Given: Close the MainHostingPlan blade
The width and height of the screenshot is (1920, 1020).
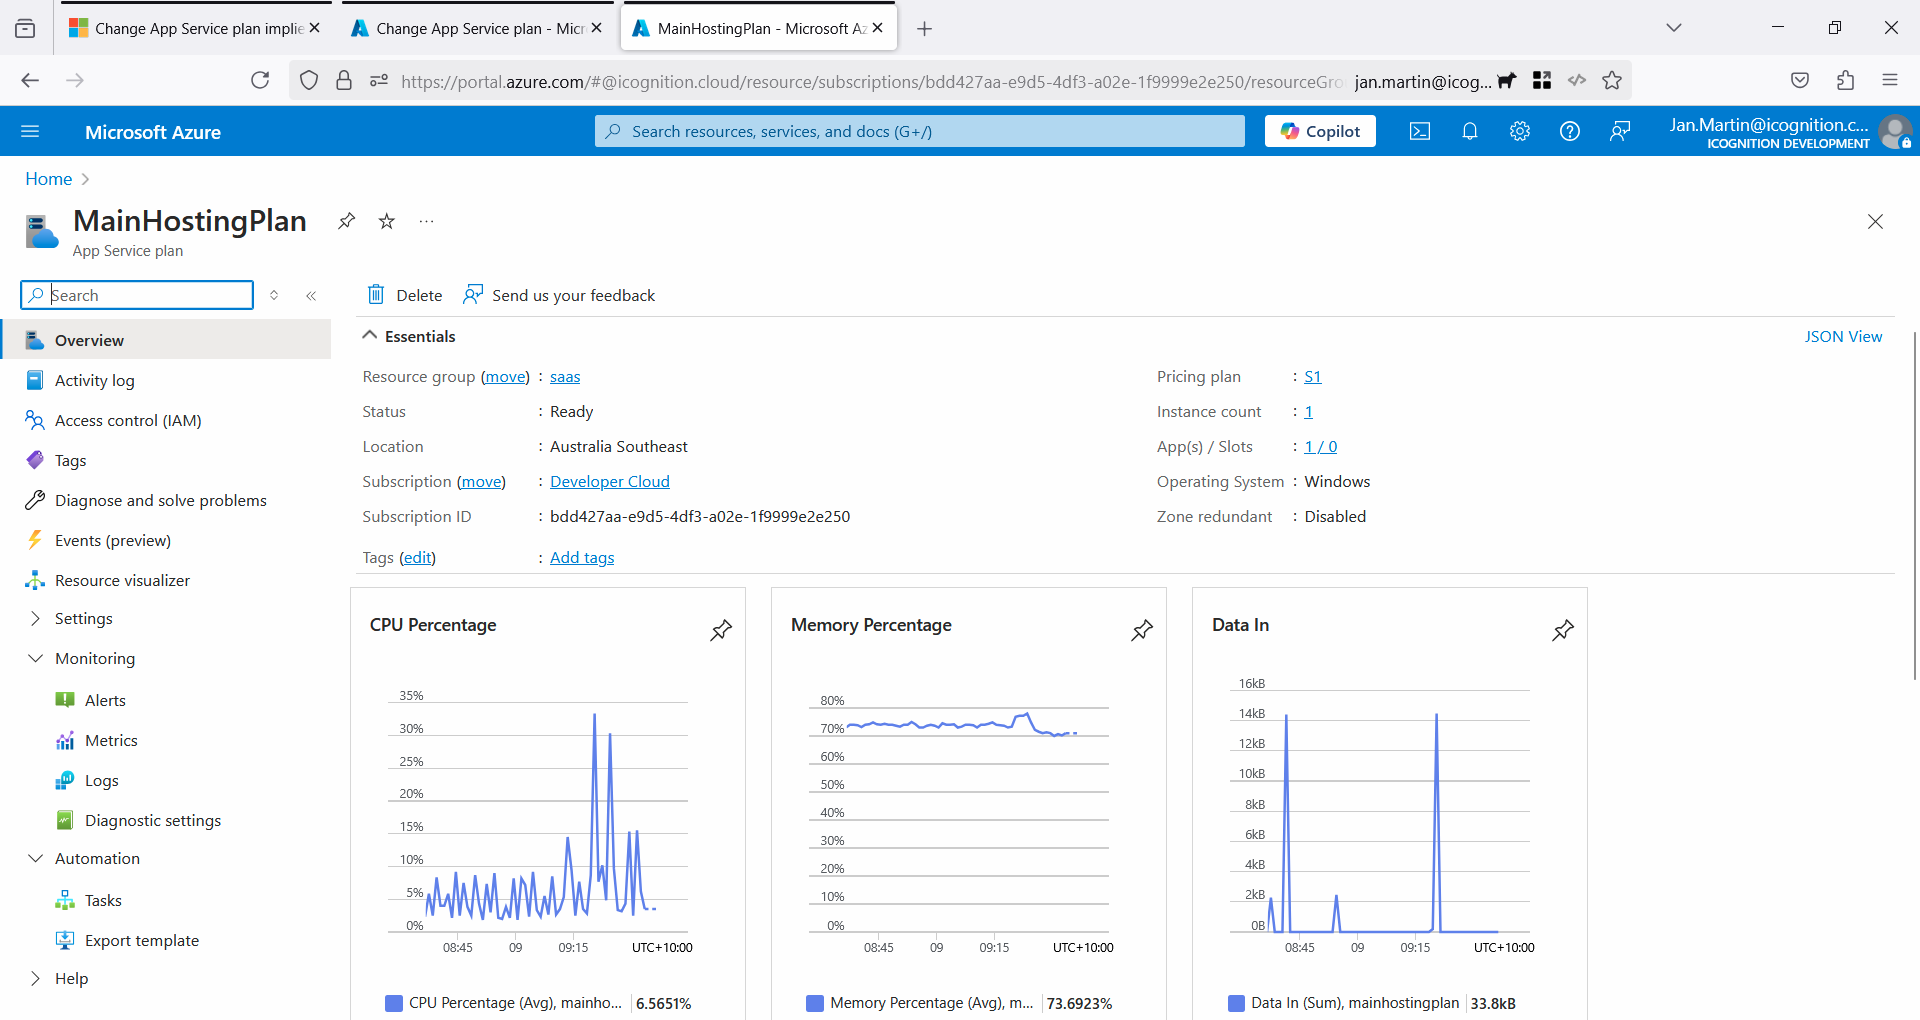Looking at the screenshot, I should tap(1875, 222).
